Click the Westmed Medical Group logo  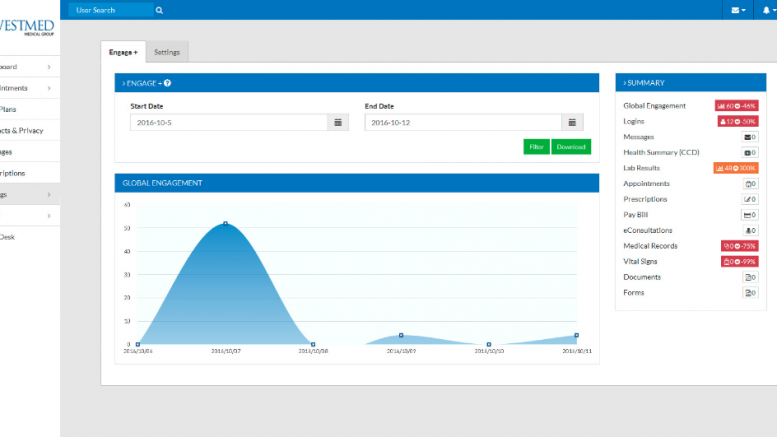(x=27, y=27)
